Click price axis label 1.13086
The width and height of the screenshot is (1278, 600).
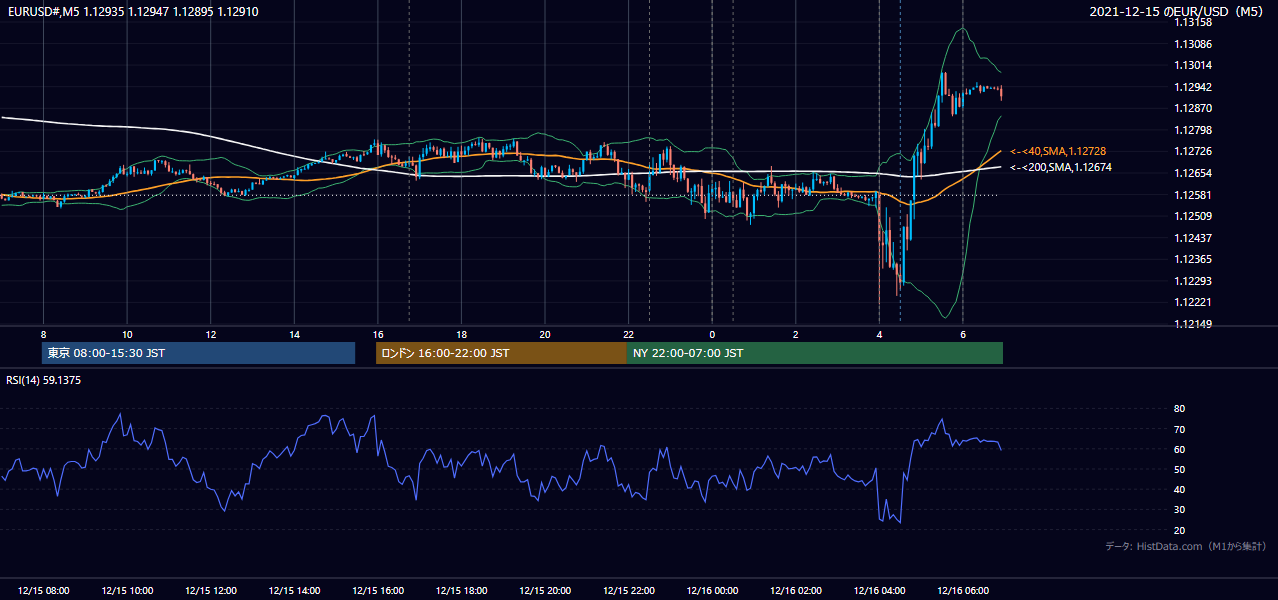(x=1193, y=44)
